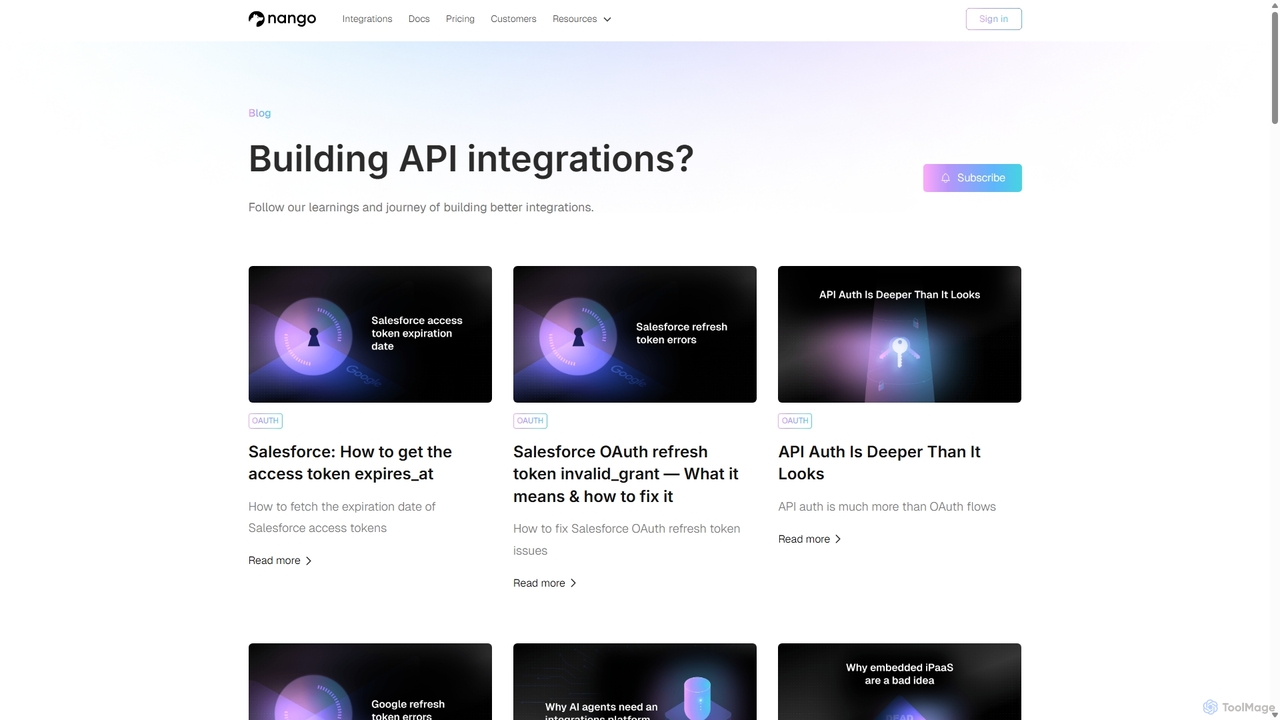This screenshot has height=720, width=1280.
Task: Open the 'Salesforce: How to get the access token expires_at' title
Action: tap(350, 463)
